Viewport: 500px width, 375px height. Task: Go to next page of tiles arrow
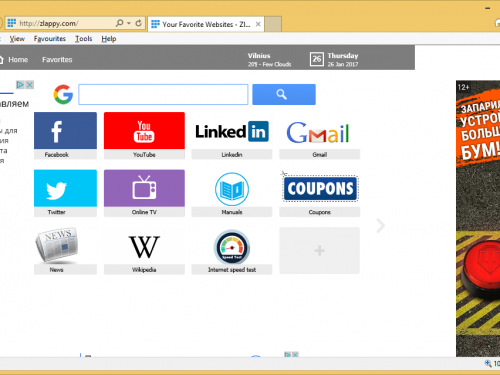coord(380,226)
